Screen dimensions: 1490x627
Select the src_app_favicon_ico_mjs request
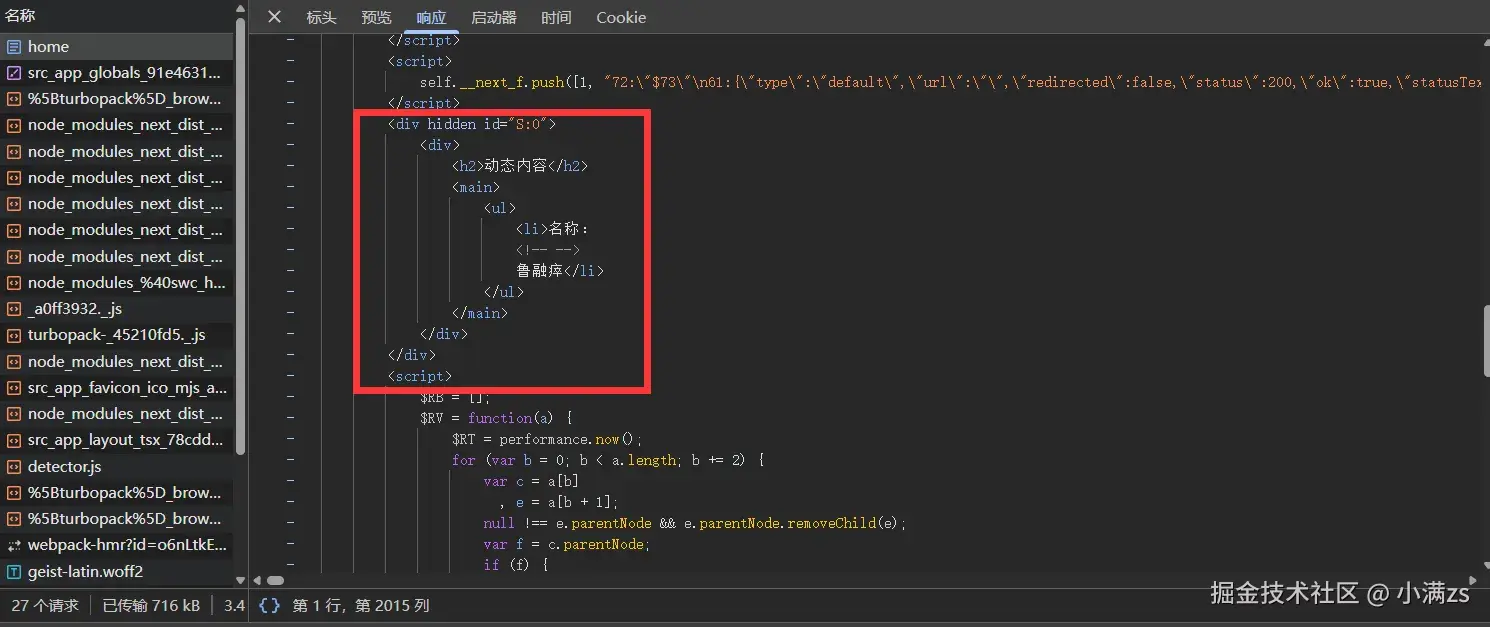pyautogui.click(x=117, y=388)
